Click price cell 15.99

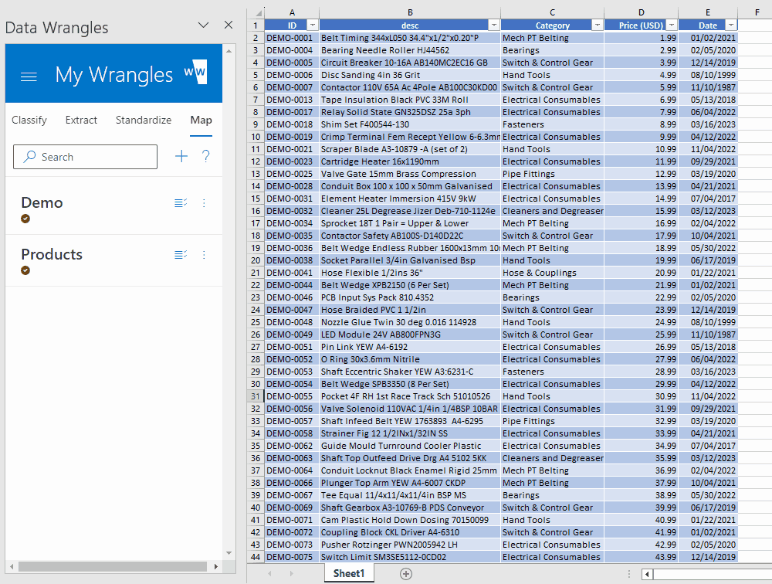click(x=641, y=211)
